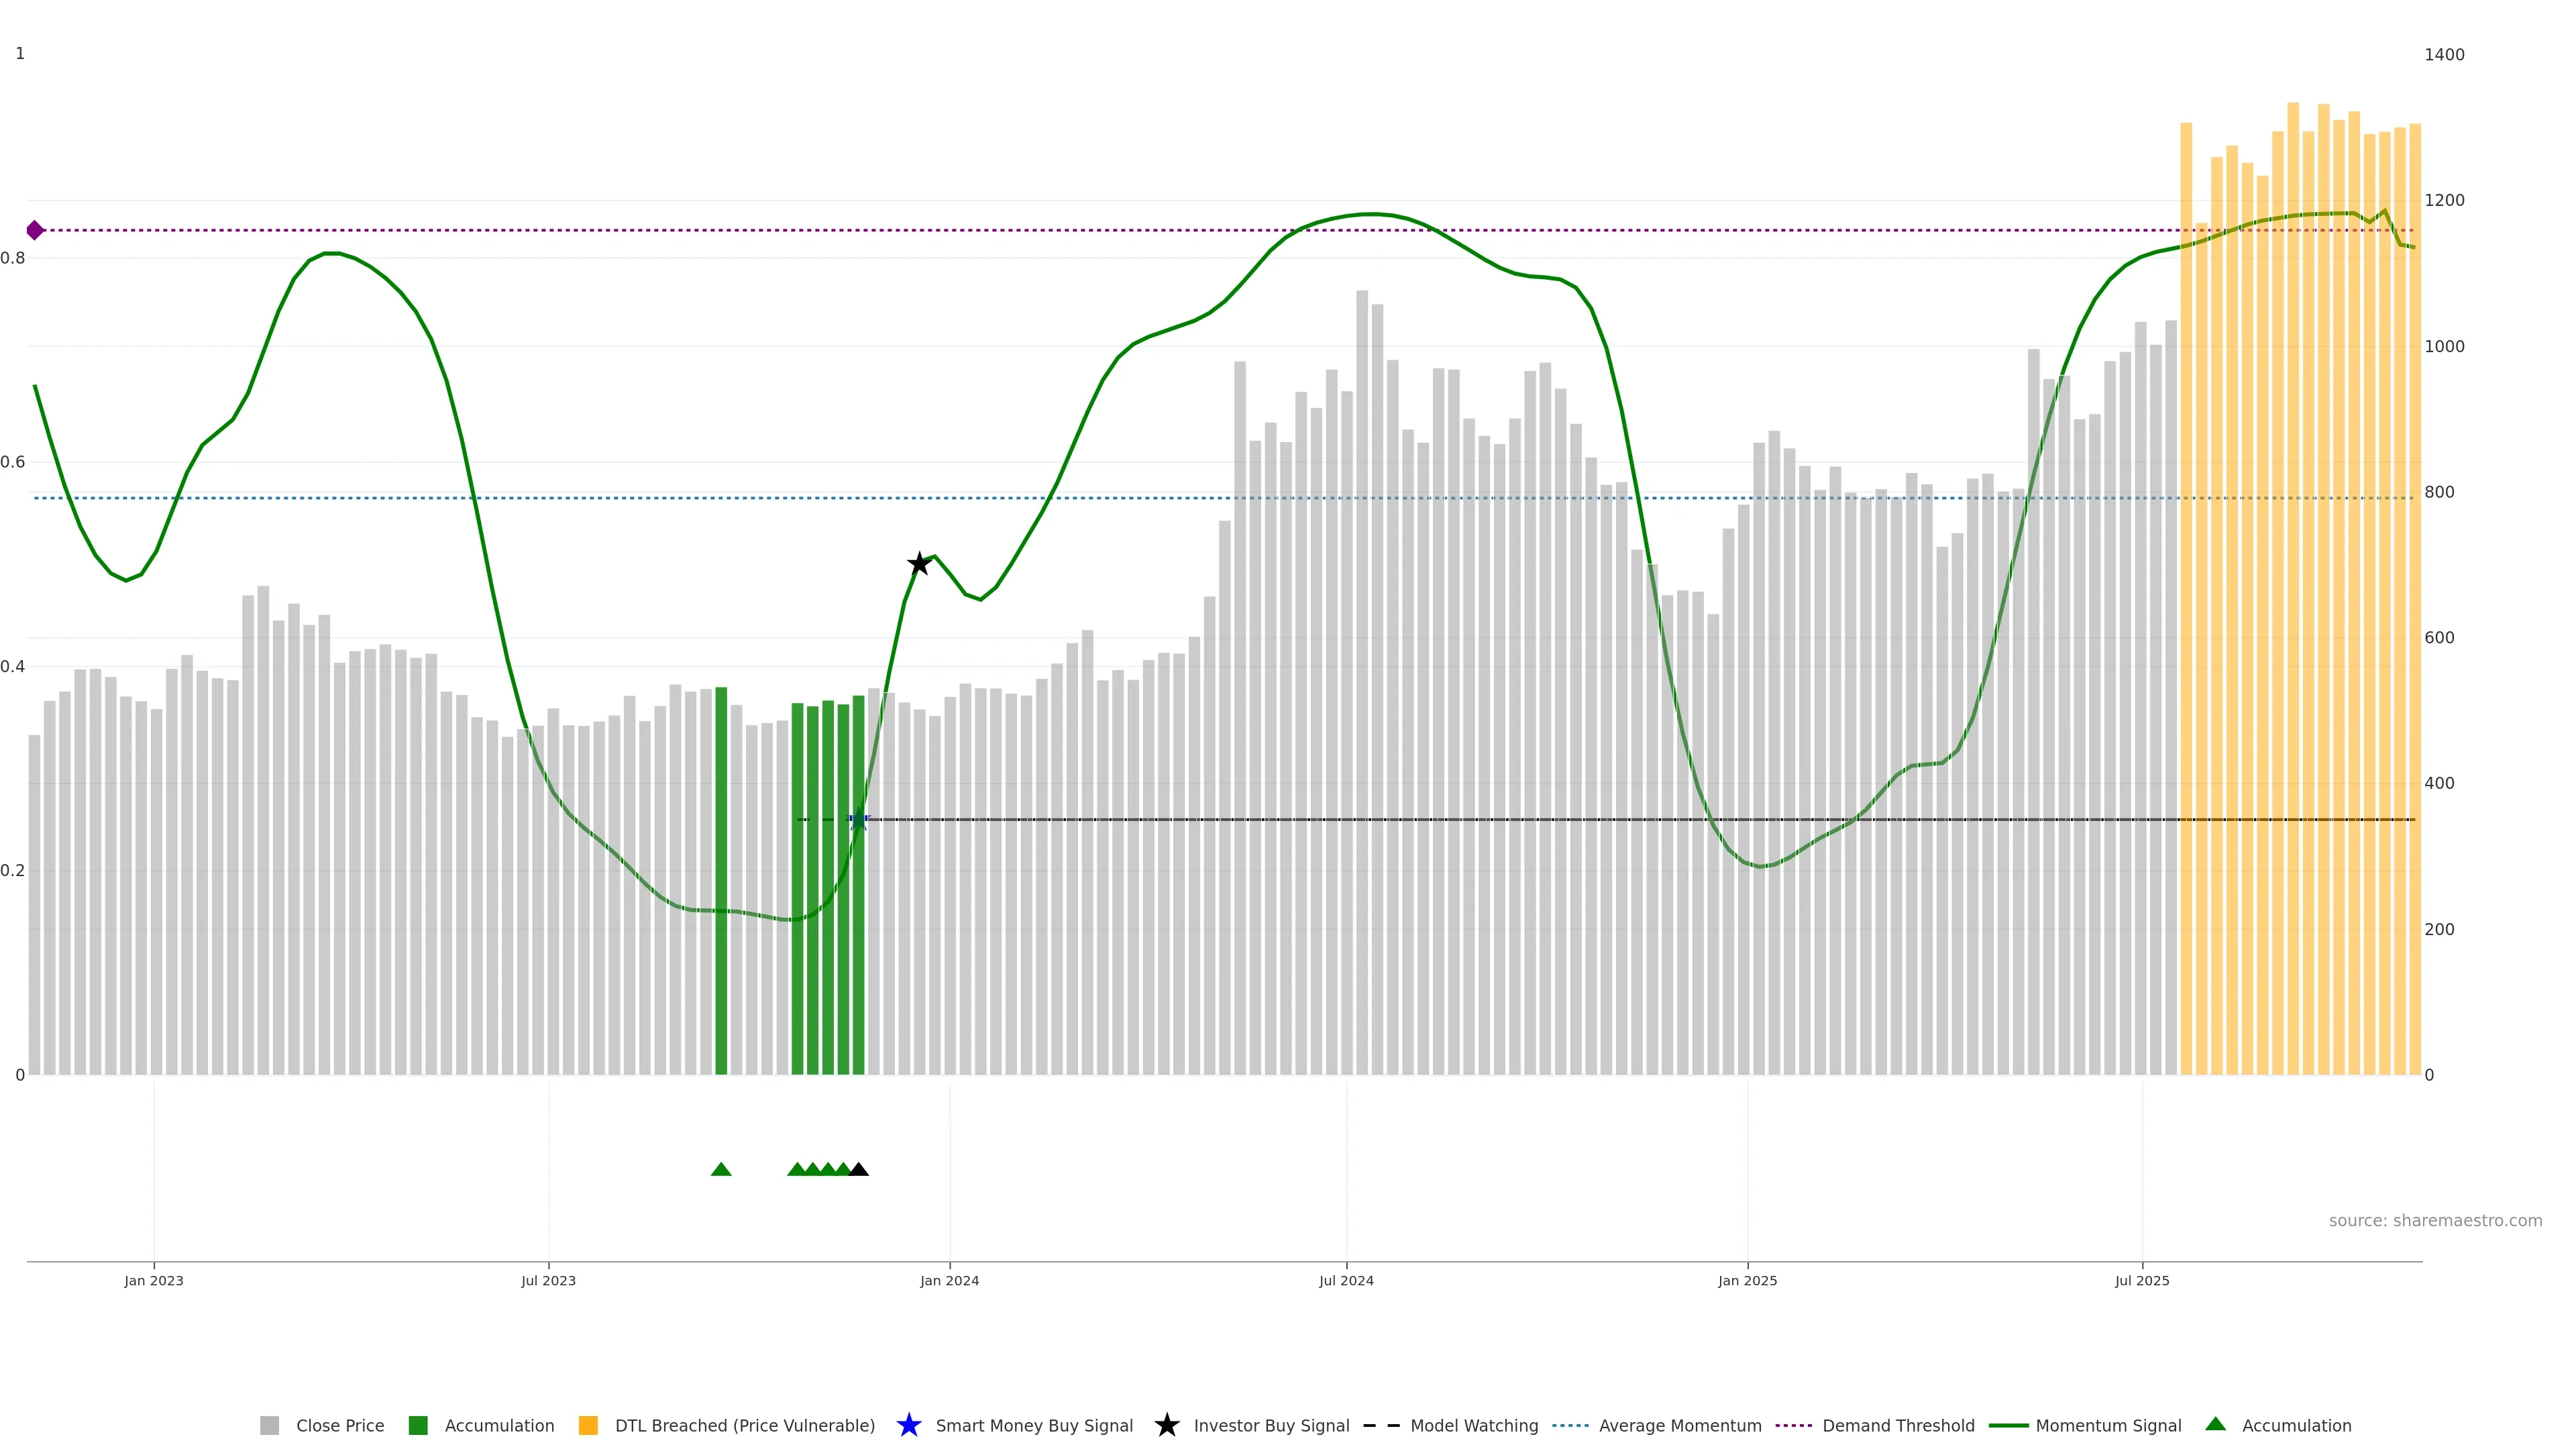Screen dimensions: 2576x1449
Task: Click the Jul 2025 axis label
Action: point(2142,1280)
